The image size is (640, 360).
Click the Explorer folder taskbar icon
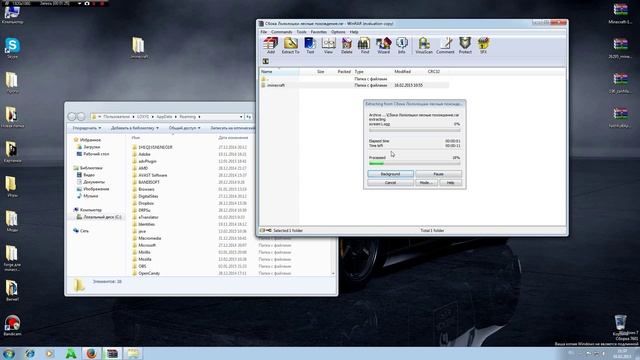(133, 353)
